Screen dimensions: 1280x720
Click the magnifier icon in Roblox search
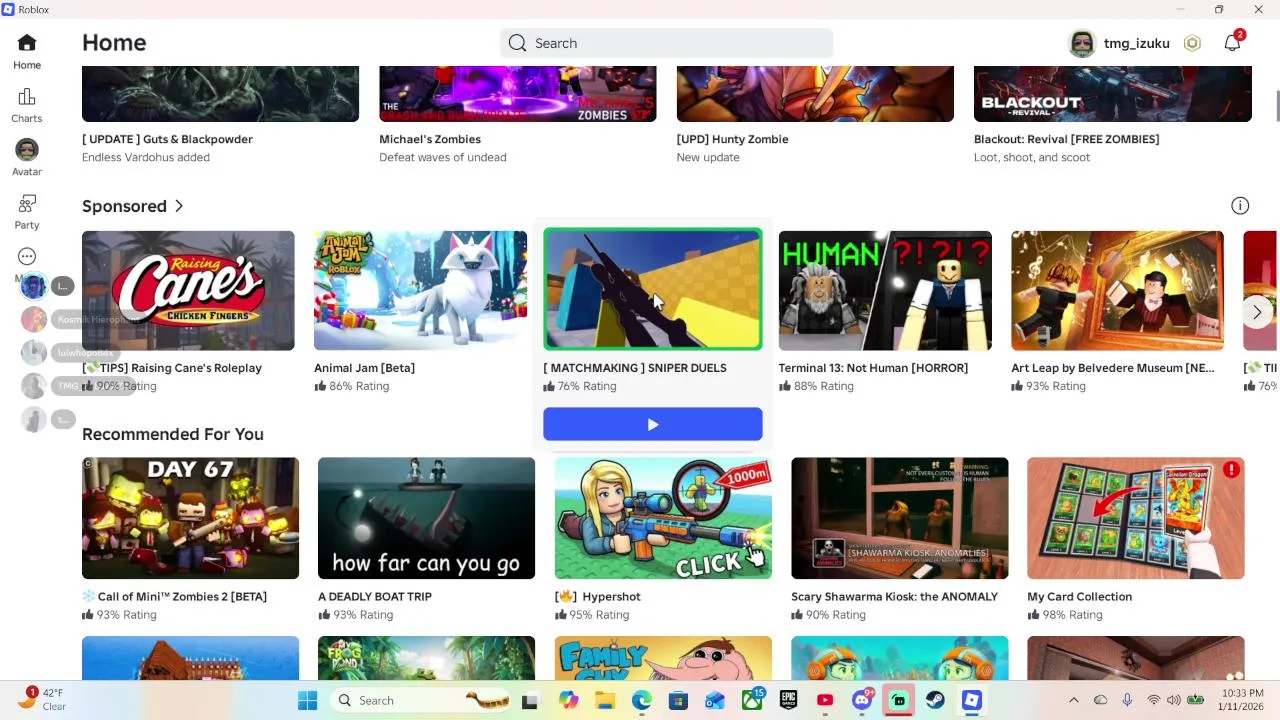coord(517,43)
